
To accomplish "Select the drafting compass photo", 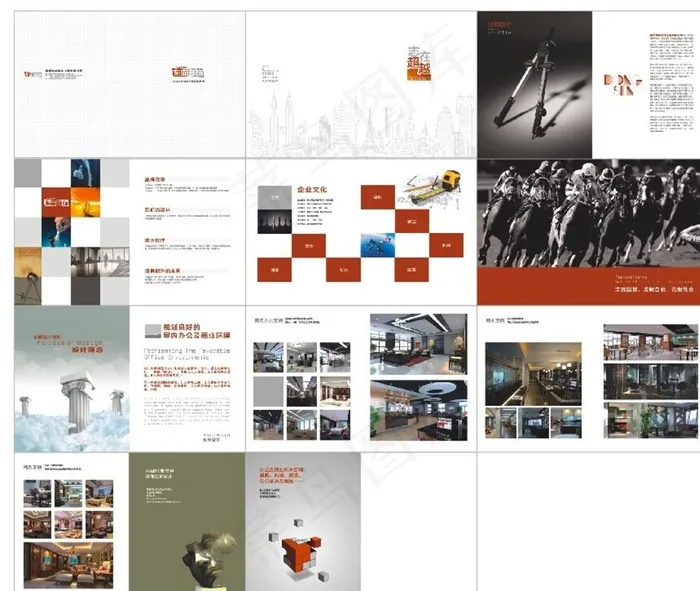I will [534, 85].
